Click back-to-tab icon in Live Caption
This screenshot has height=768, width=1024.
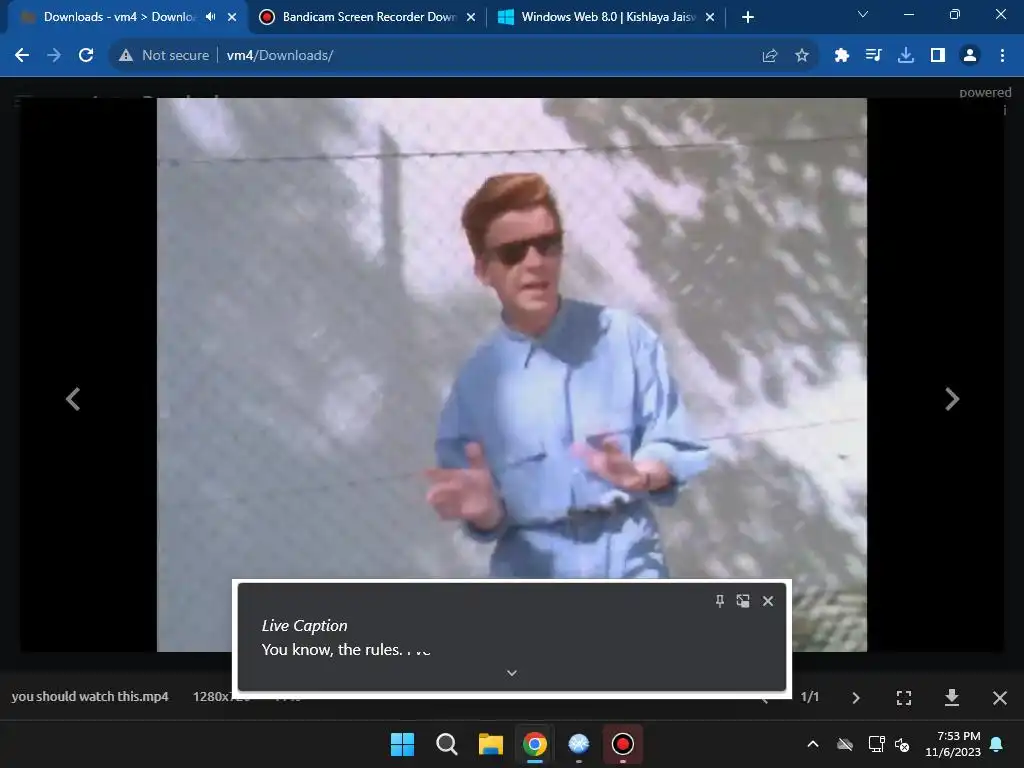pos(743,601)
